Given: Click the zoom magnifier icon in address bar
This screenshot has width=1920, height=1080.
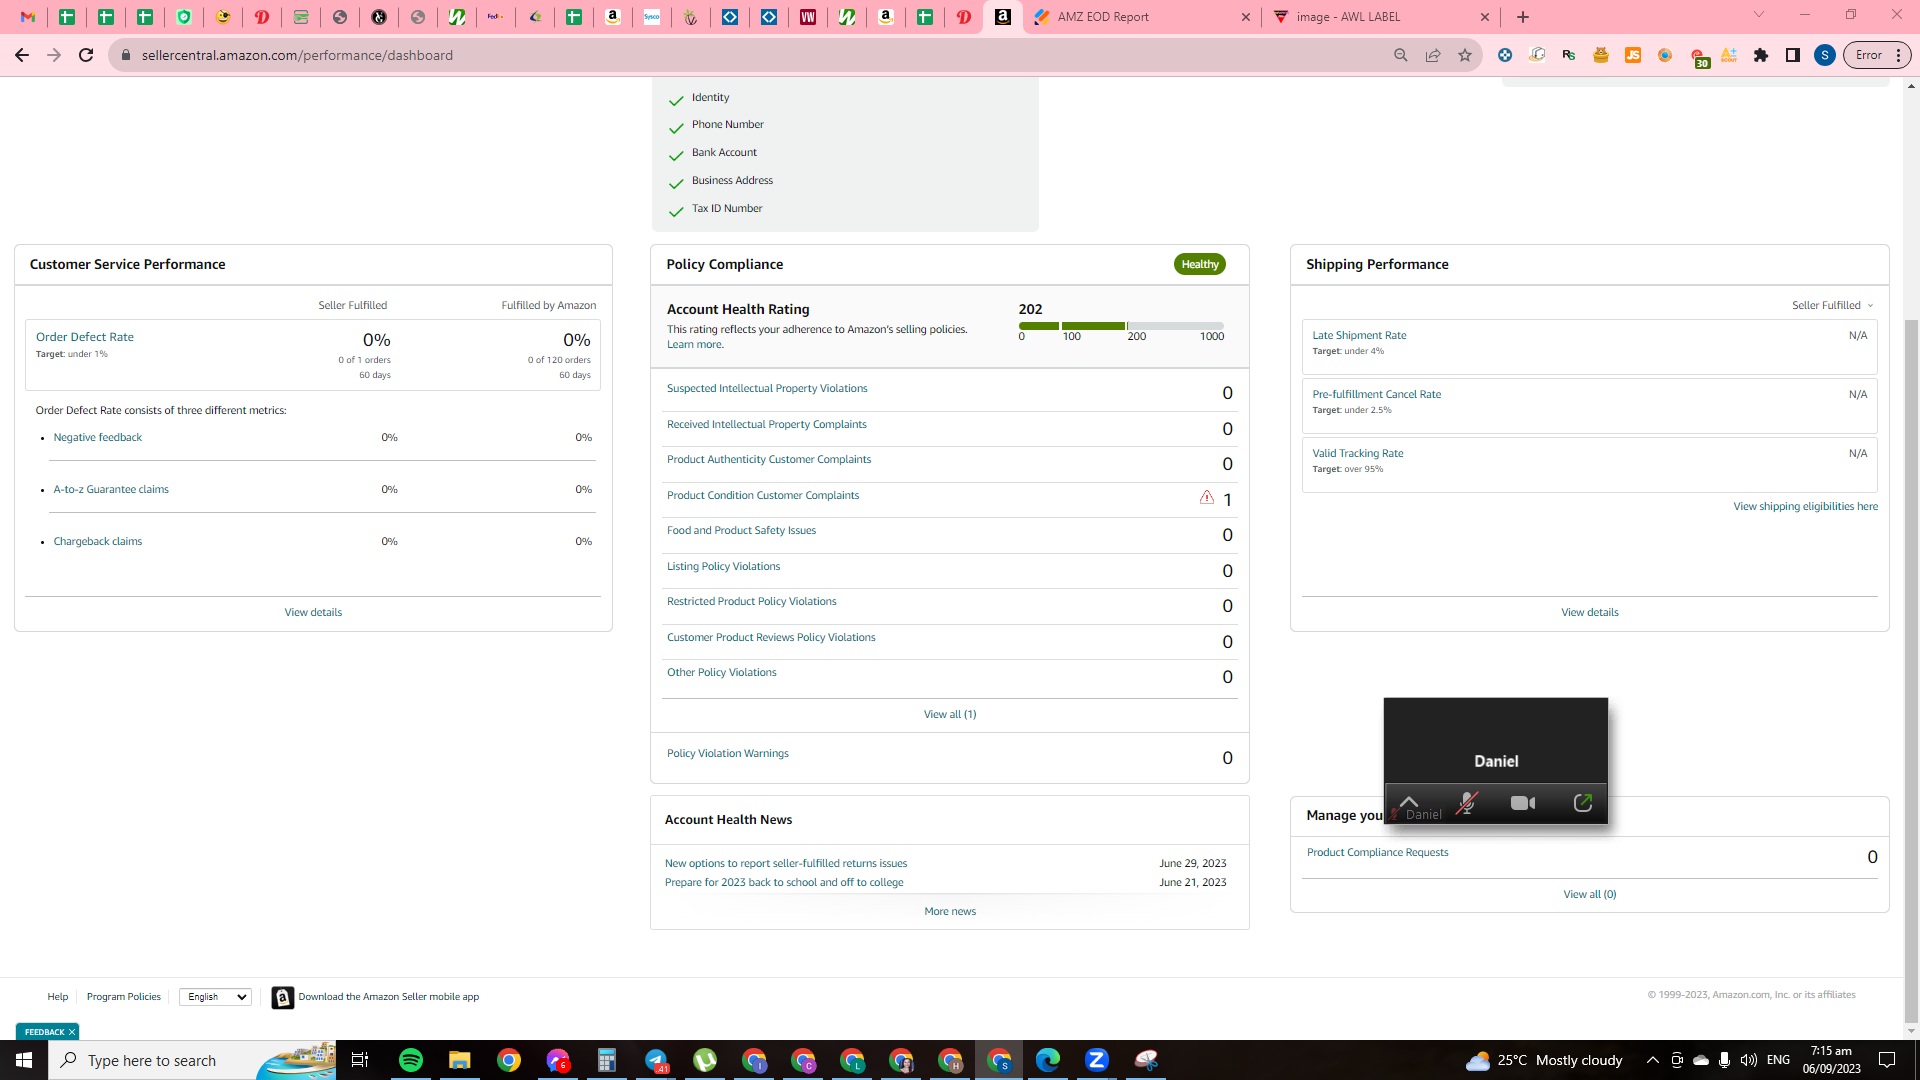Looking at the screenshot, I should (1401, 55).
